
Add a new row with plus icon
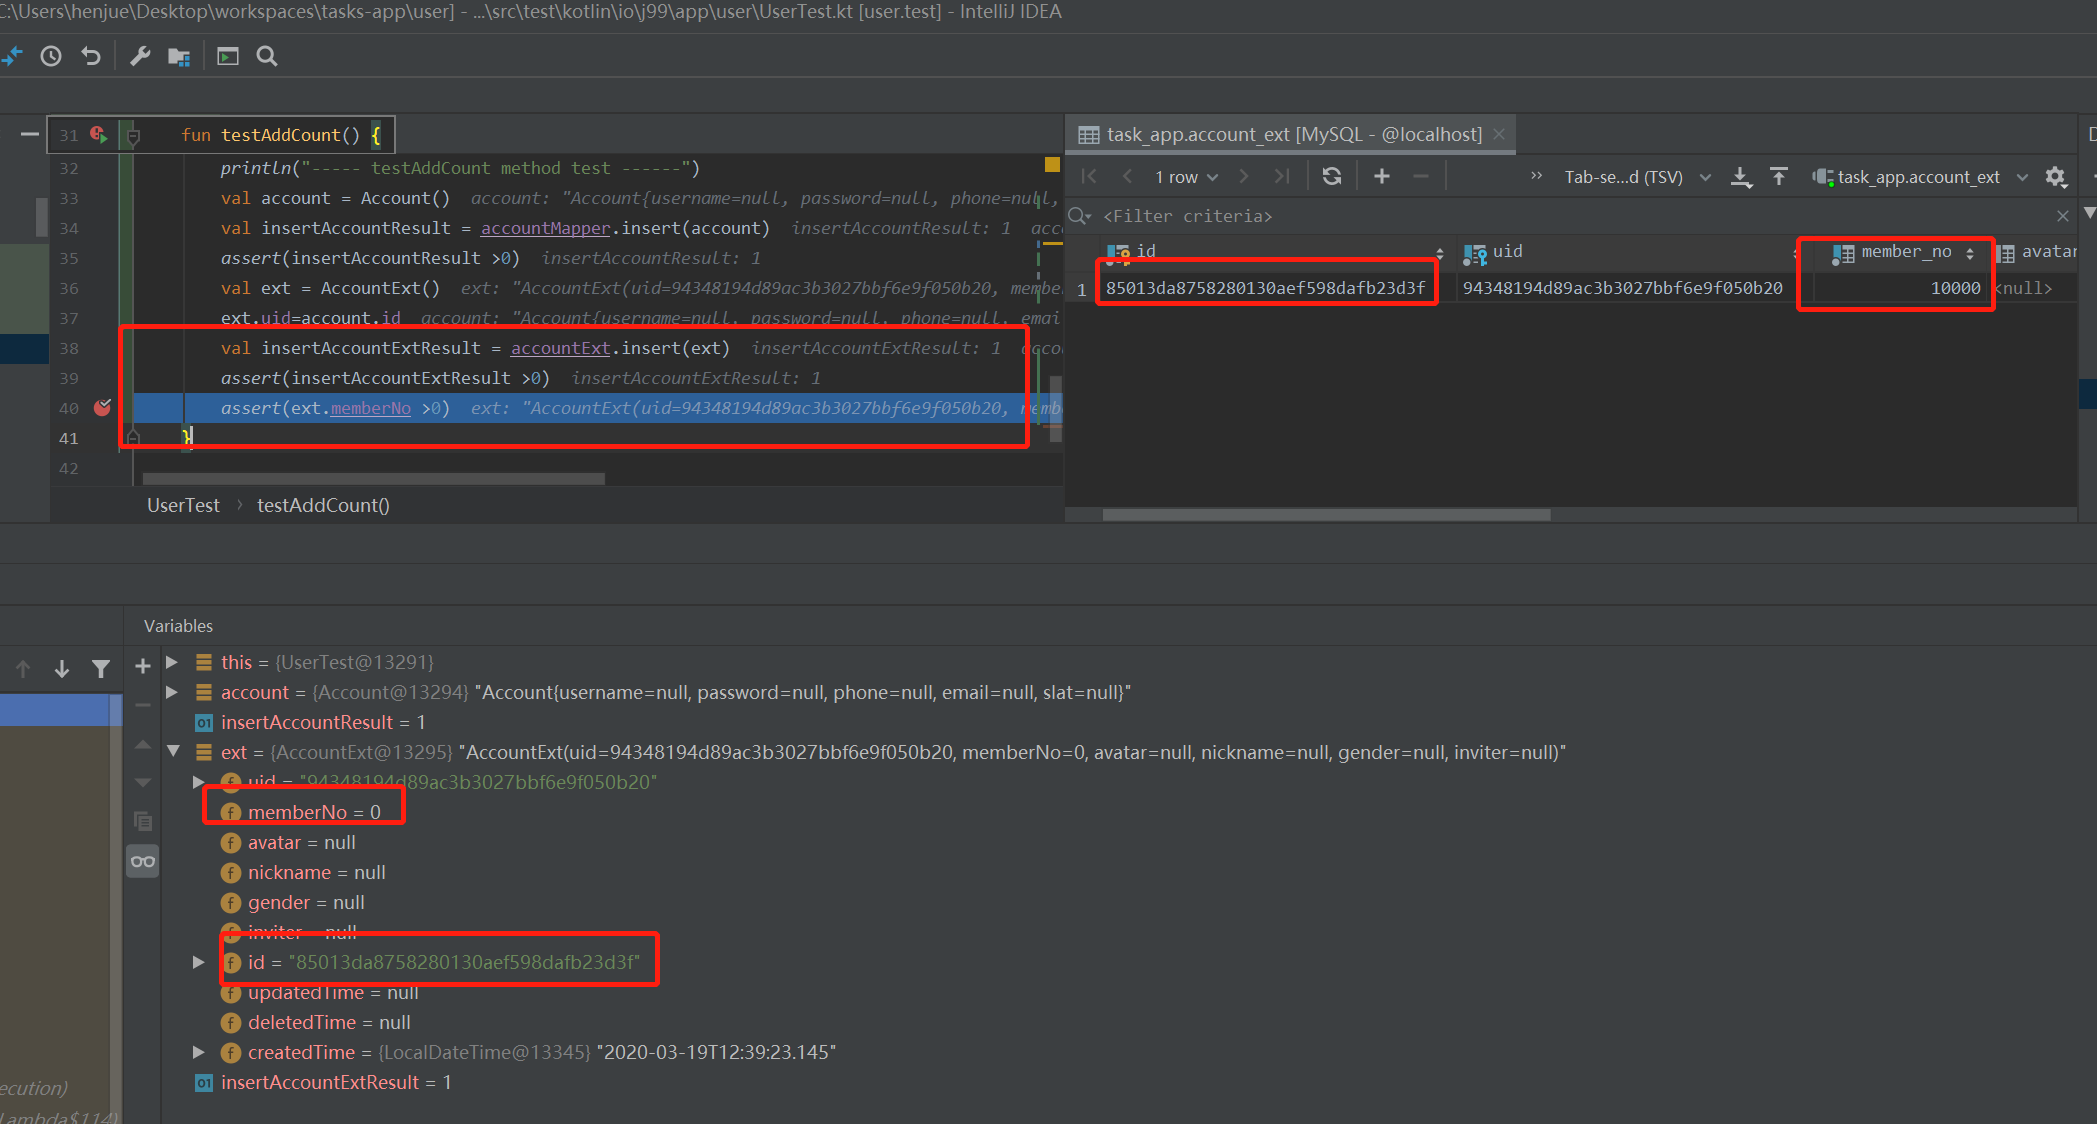click(x=1382, y=177)
